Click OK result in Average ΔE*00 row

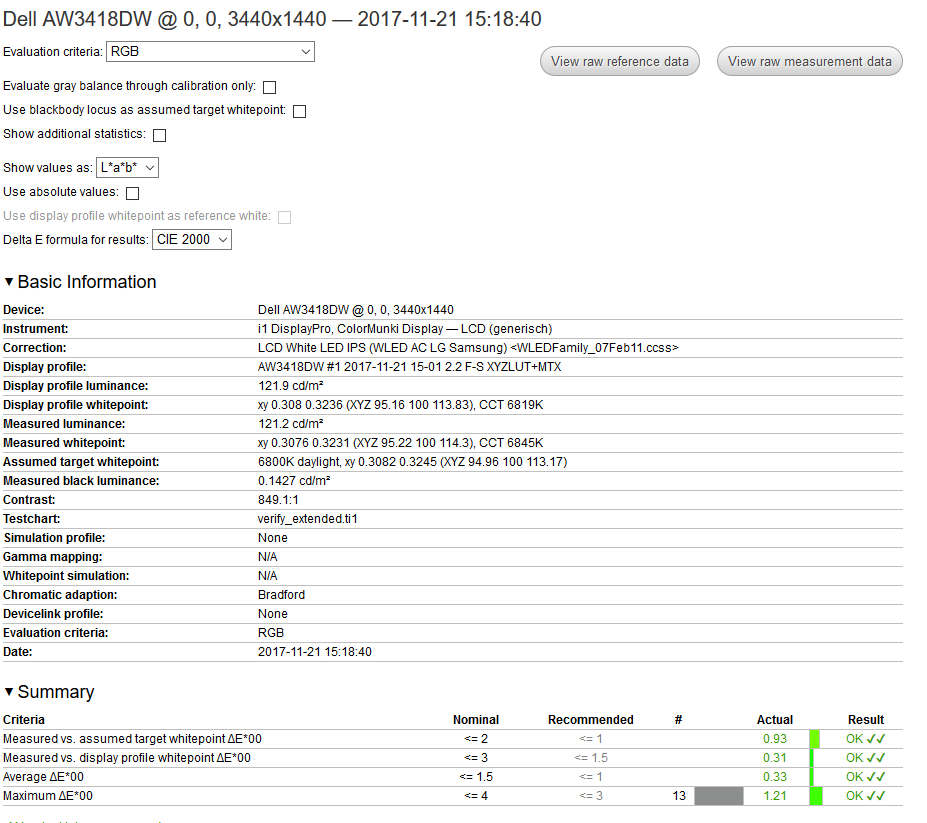pyautogui.click(x=866, y=777)
